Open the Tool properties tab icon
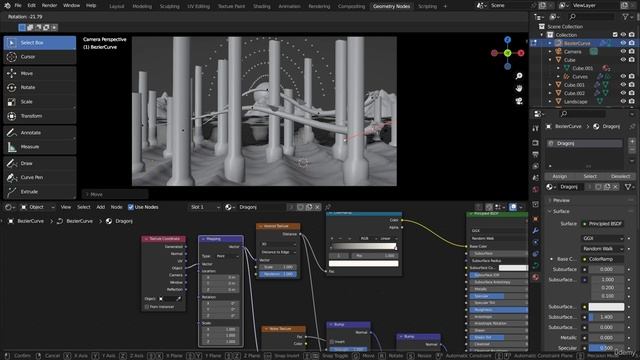 (x=536, y=129)
